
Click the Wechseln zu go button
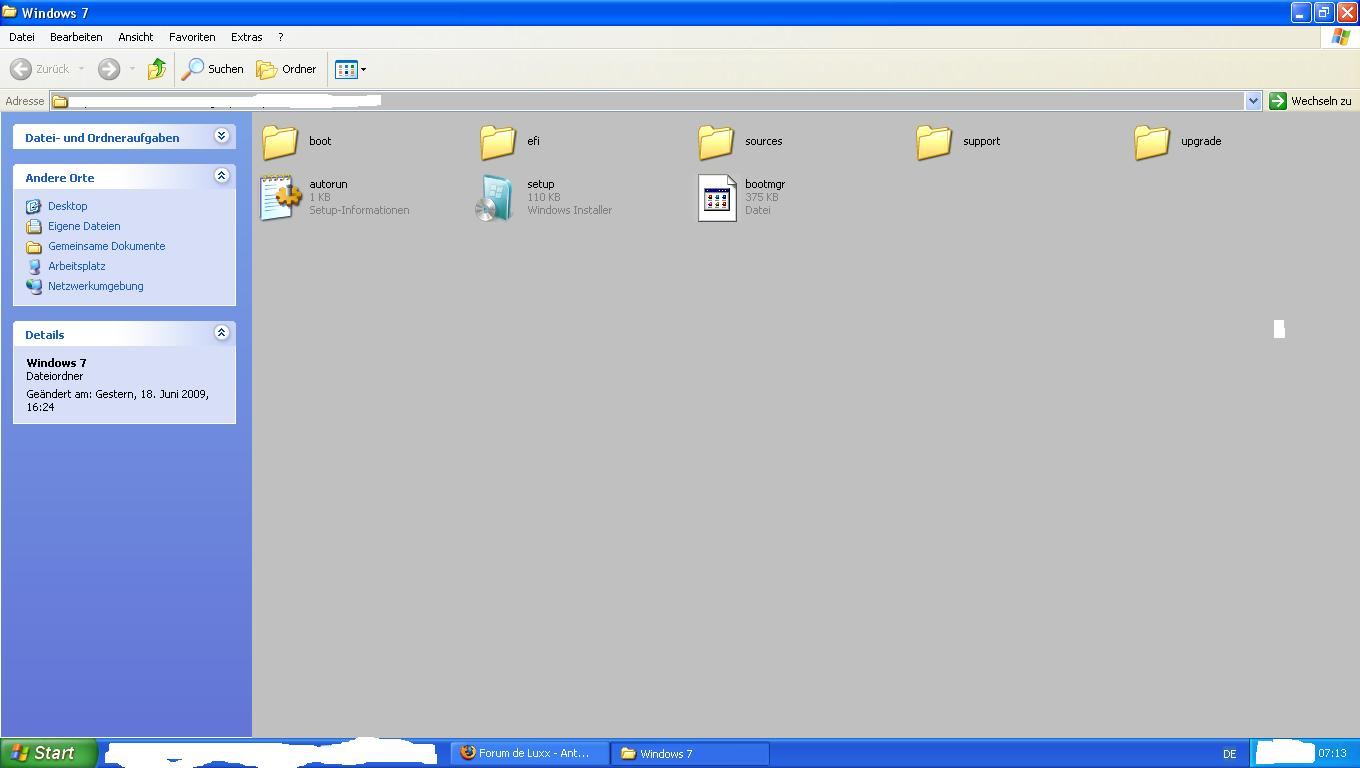[x=1310, y=101]
